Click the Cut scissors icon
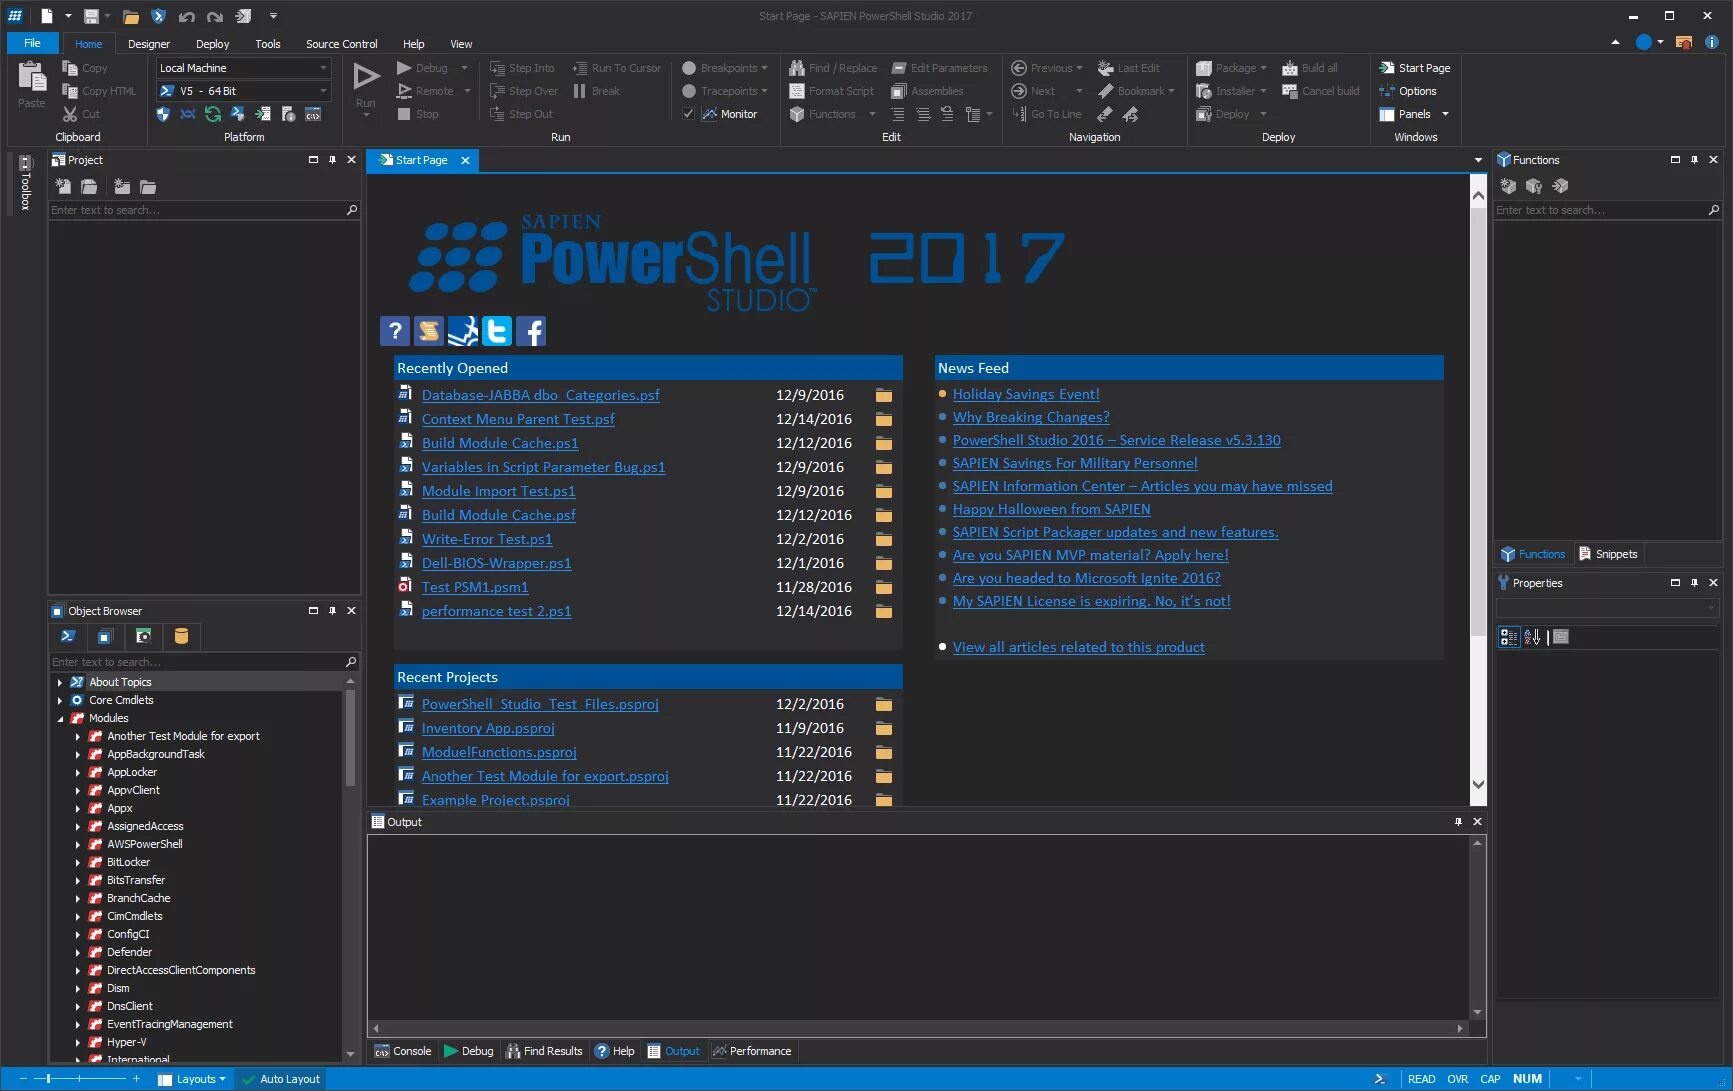 tap(70, 114)
